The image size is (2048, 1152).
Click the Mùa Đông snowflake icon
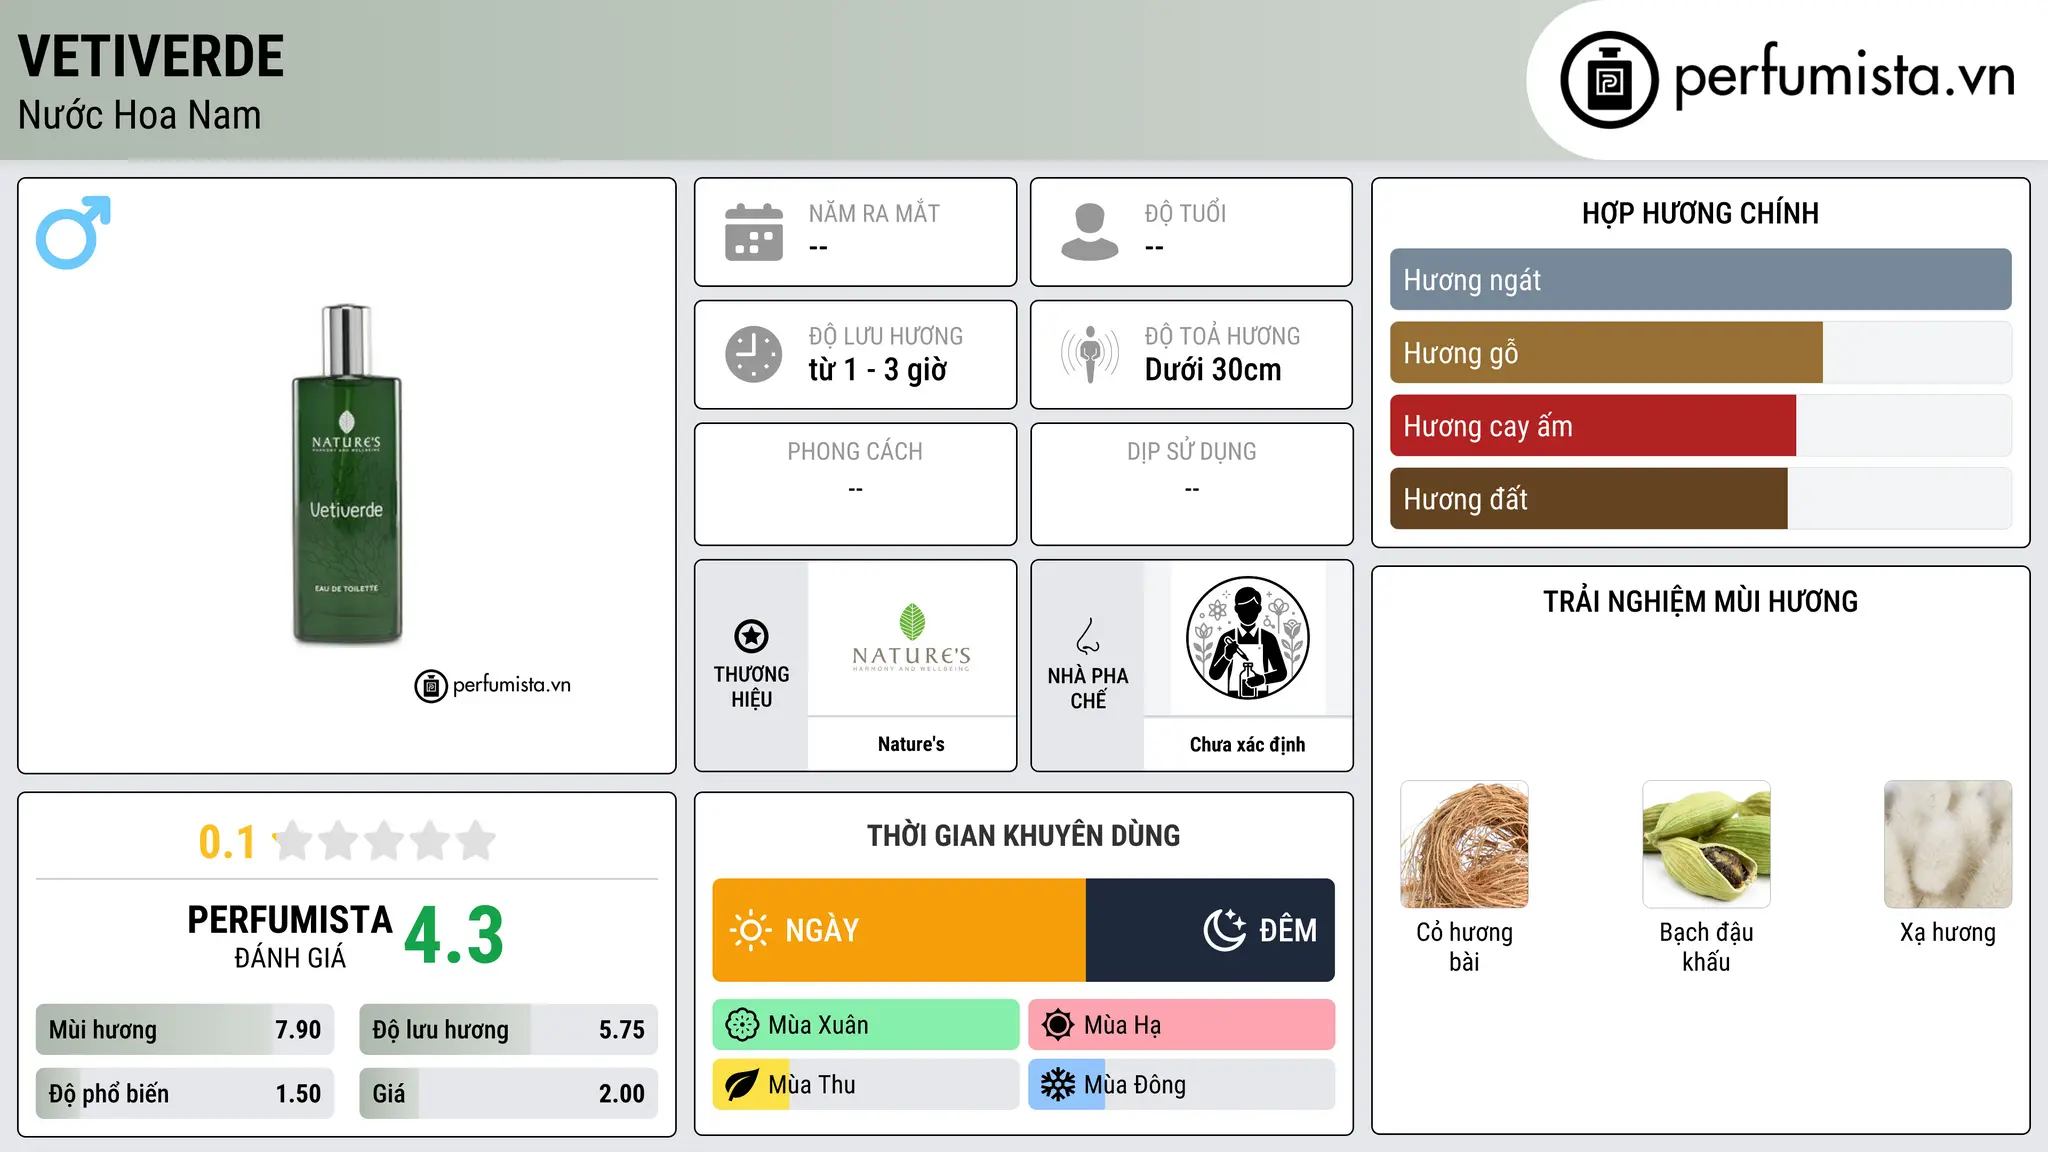tap(1058, 1085)
